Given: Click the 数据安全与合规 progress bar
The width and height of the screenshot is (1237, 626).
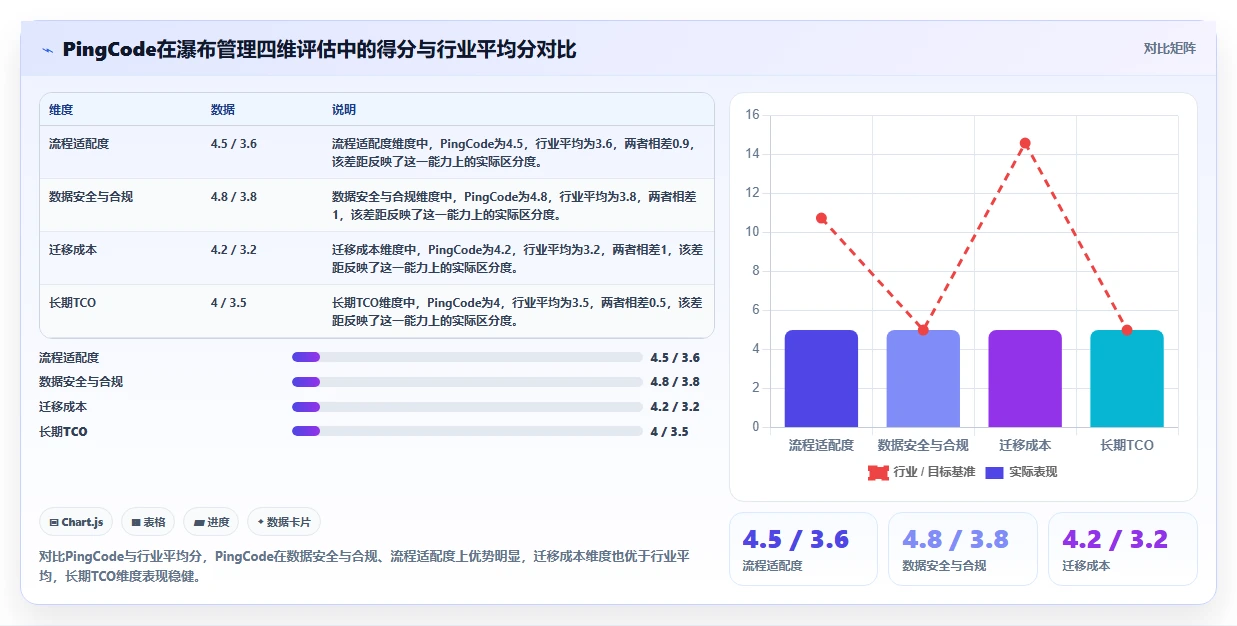Looking at the screenshot, I should click(467, 382).
